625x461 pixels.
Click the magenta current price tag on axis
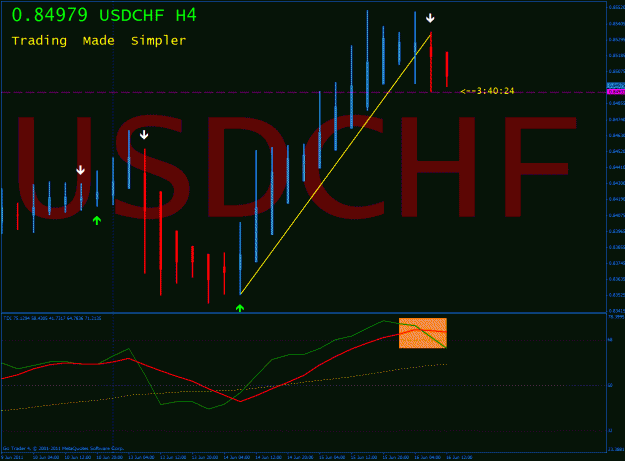coord(615,92)
